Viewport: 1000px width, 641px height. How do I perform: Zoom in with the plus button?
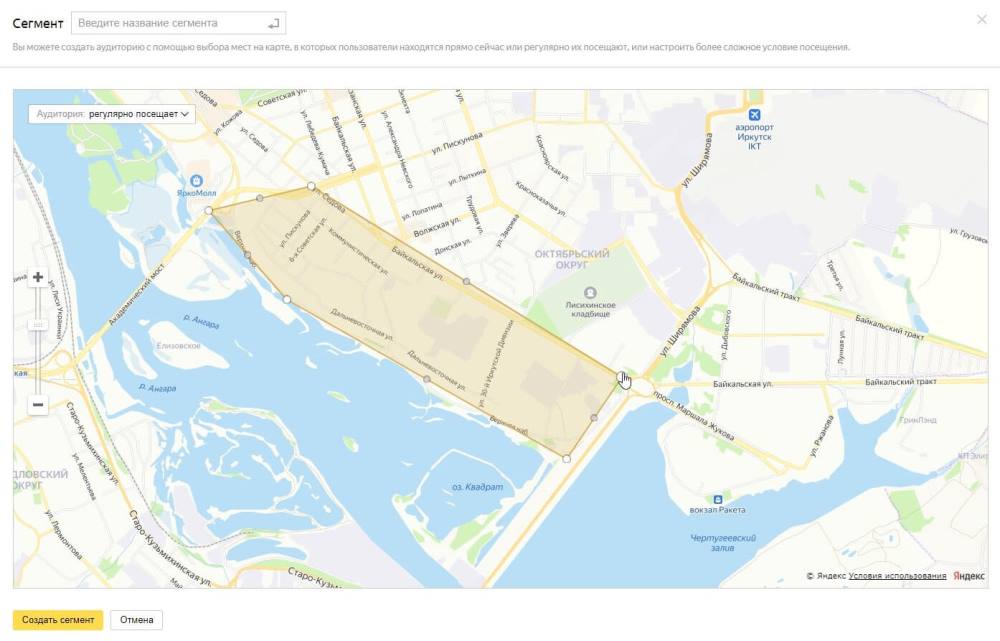tap(38, 278)
